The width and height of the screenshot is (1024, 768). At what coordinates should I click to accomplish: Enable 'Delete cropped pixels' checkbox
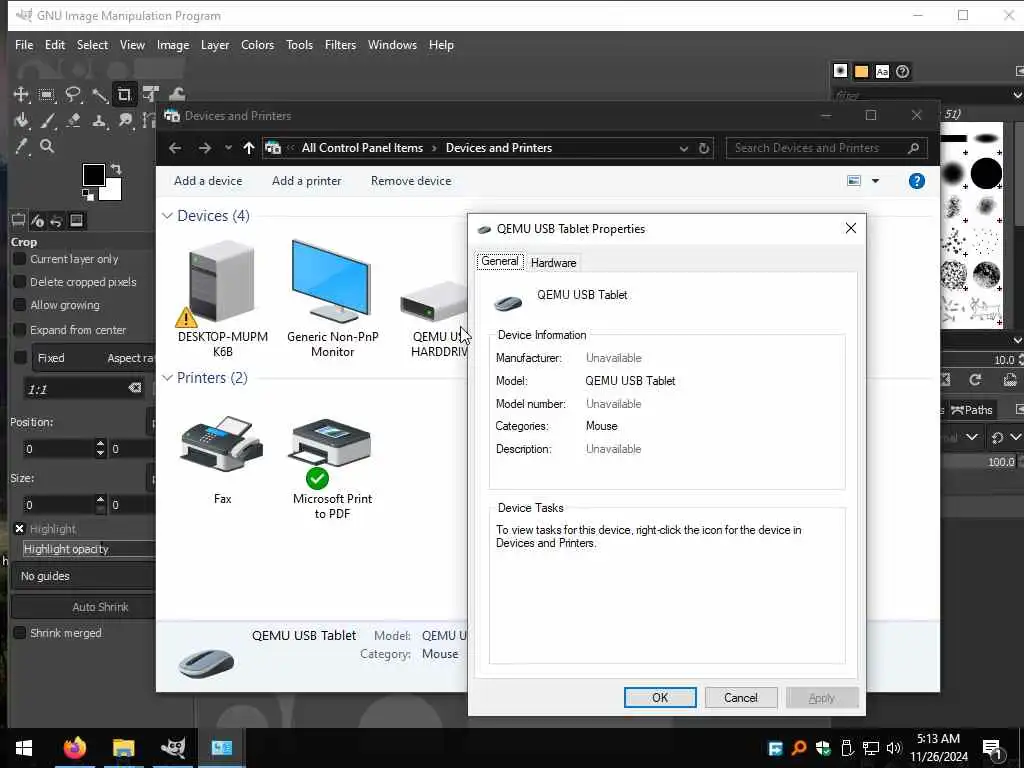pos(20,282)
